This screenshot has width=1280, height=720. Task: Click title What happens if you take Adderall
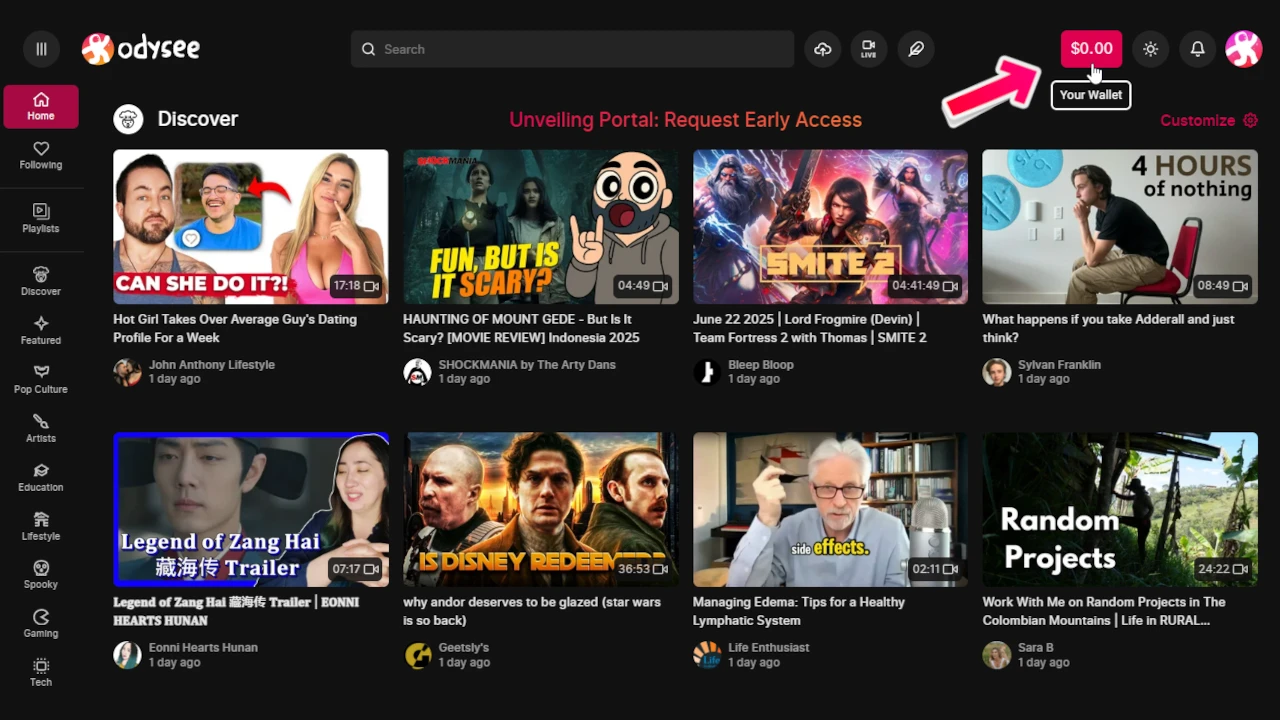[1108, 328]
